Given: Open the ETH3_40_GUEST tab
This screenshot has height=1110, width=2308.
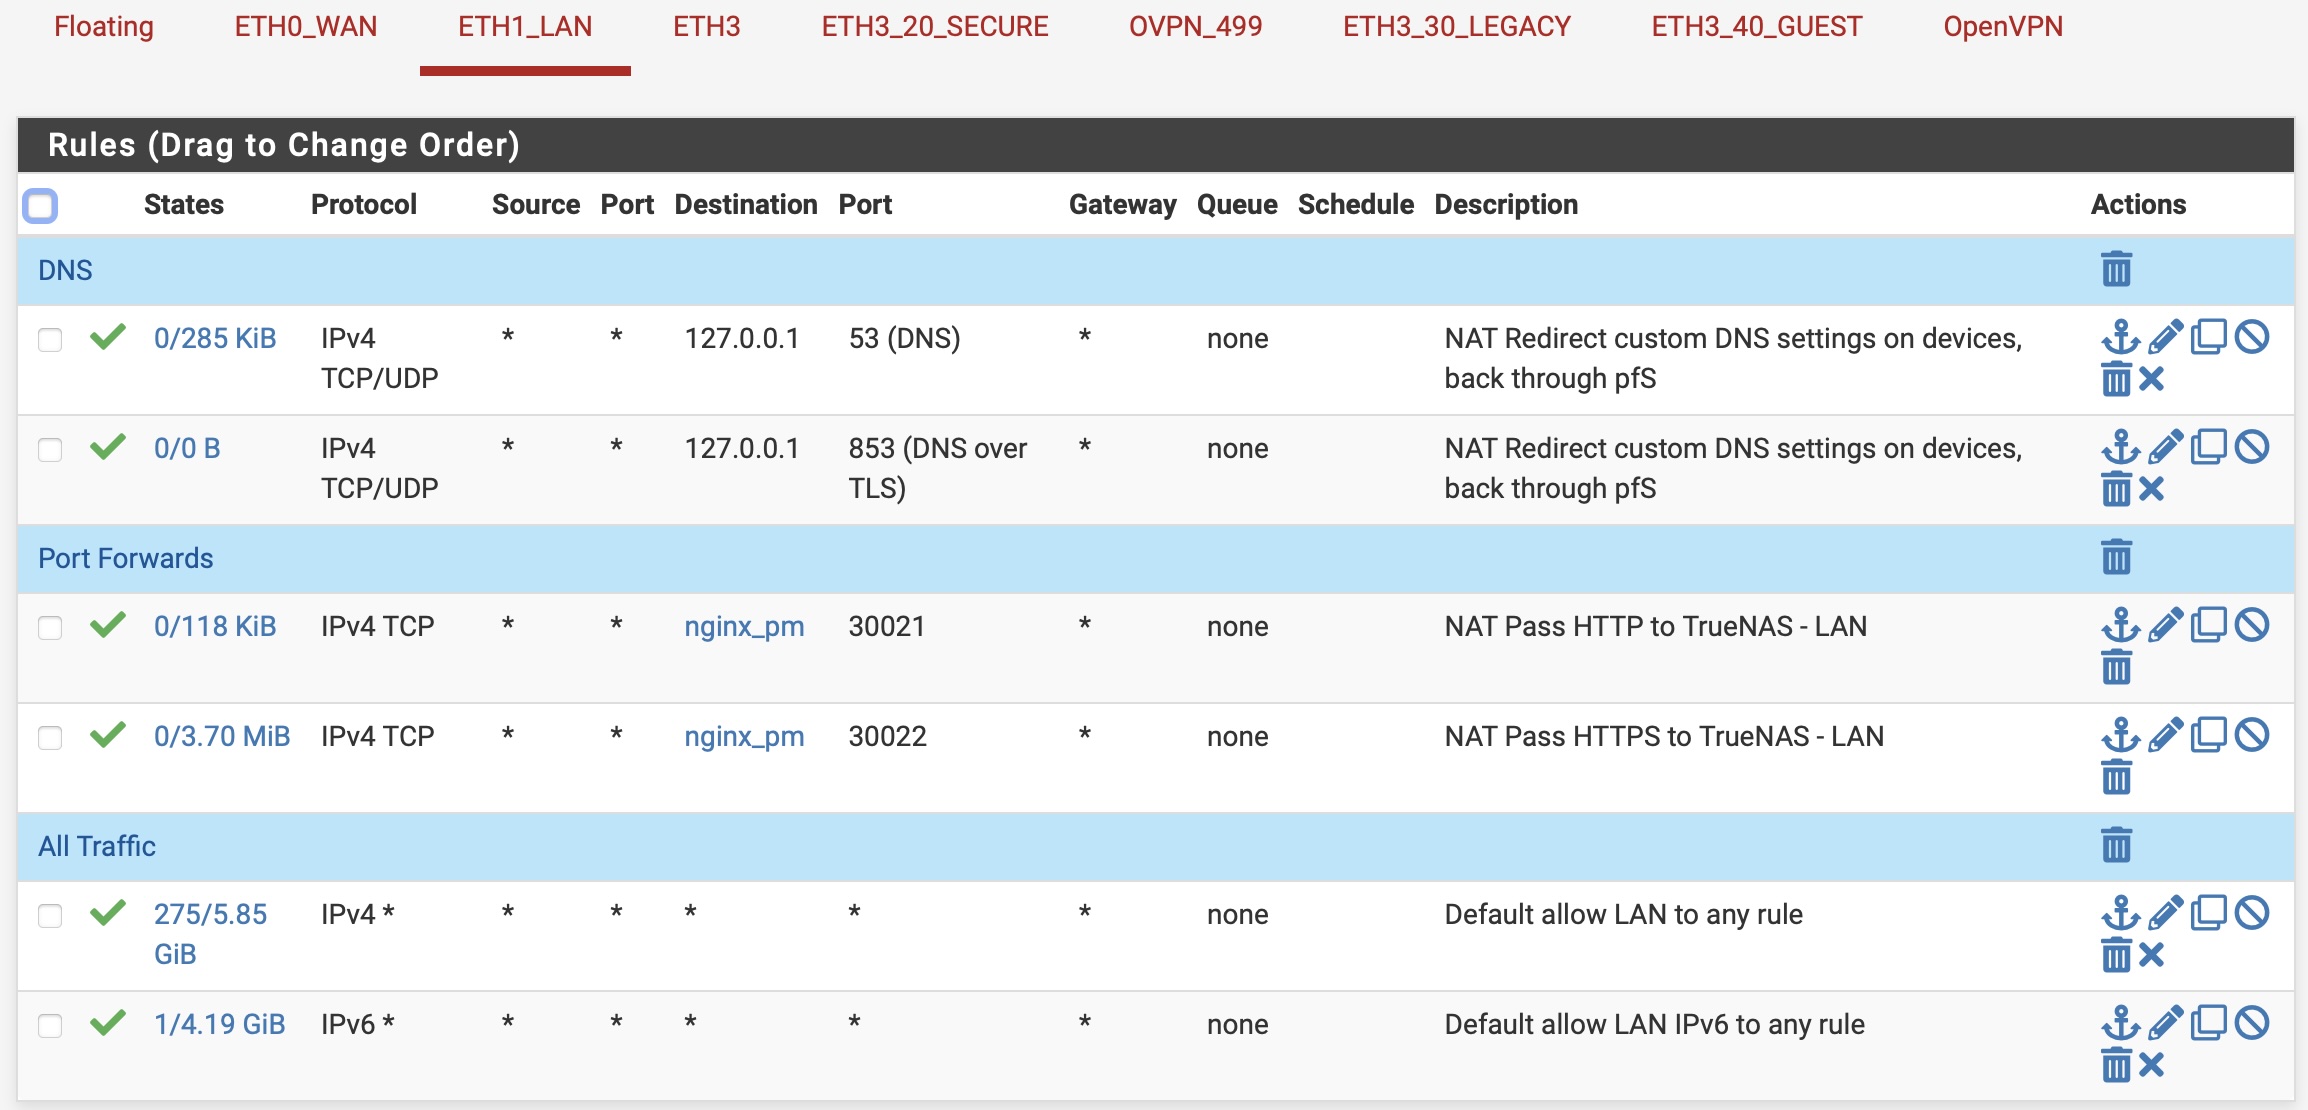Looking at the screenshot, I should (x=1756, y=27).
